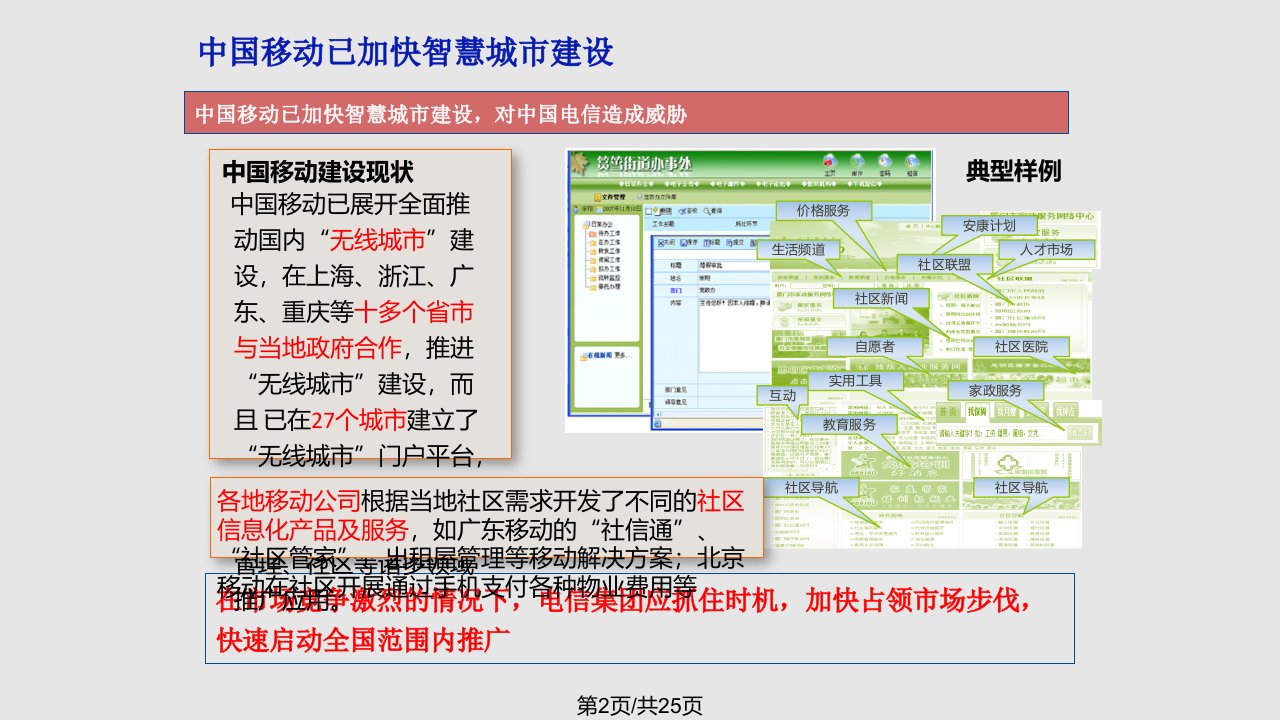Click the red banner subtitle about 中国电信造成威胁
Viewport: 1280px width, 720px height.
click(441, 114)
